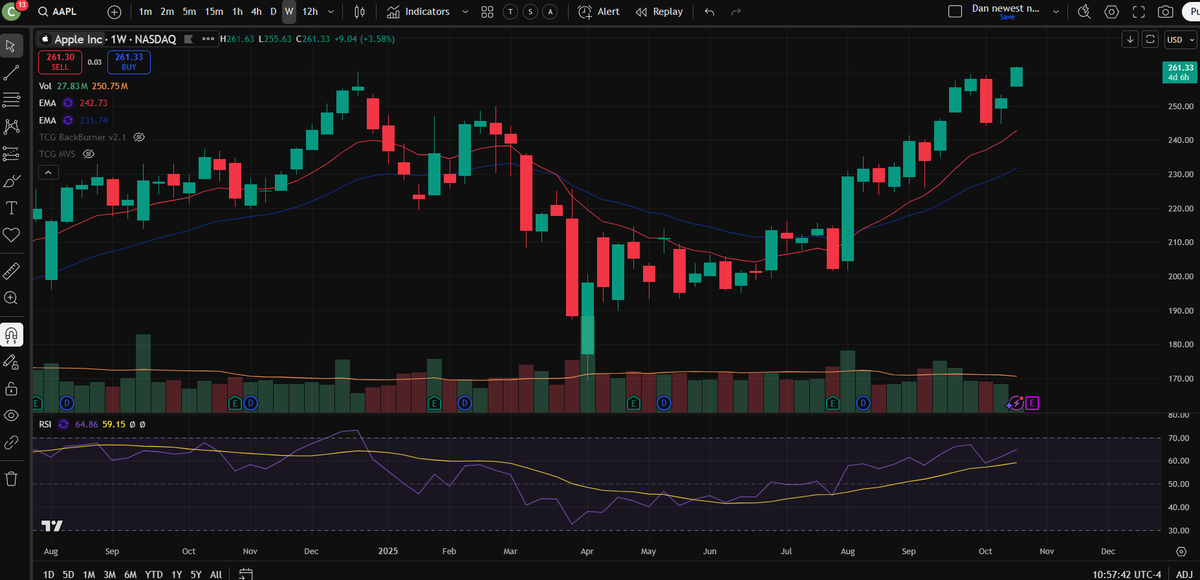The width and height of the screenshot is (1200, 580).
Task: Toggle the magnet mode
Action: [x=12, y=334]
